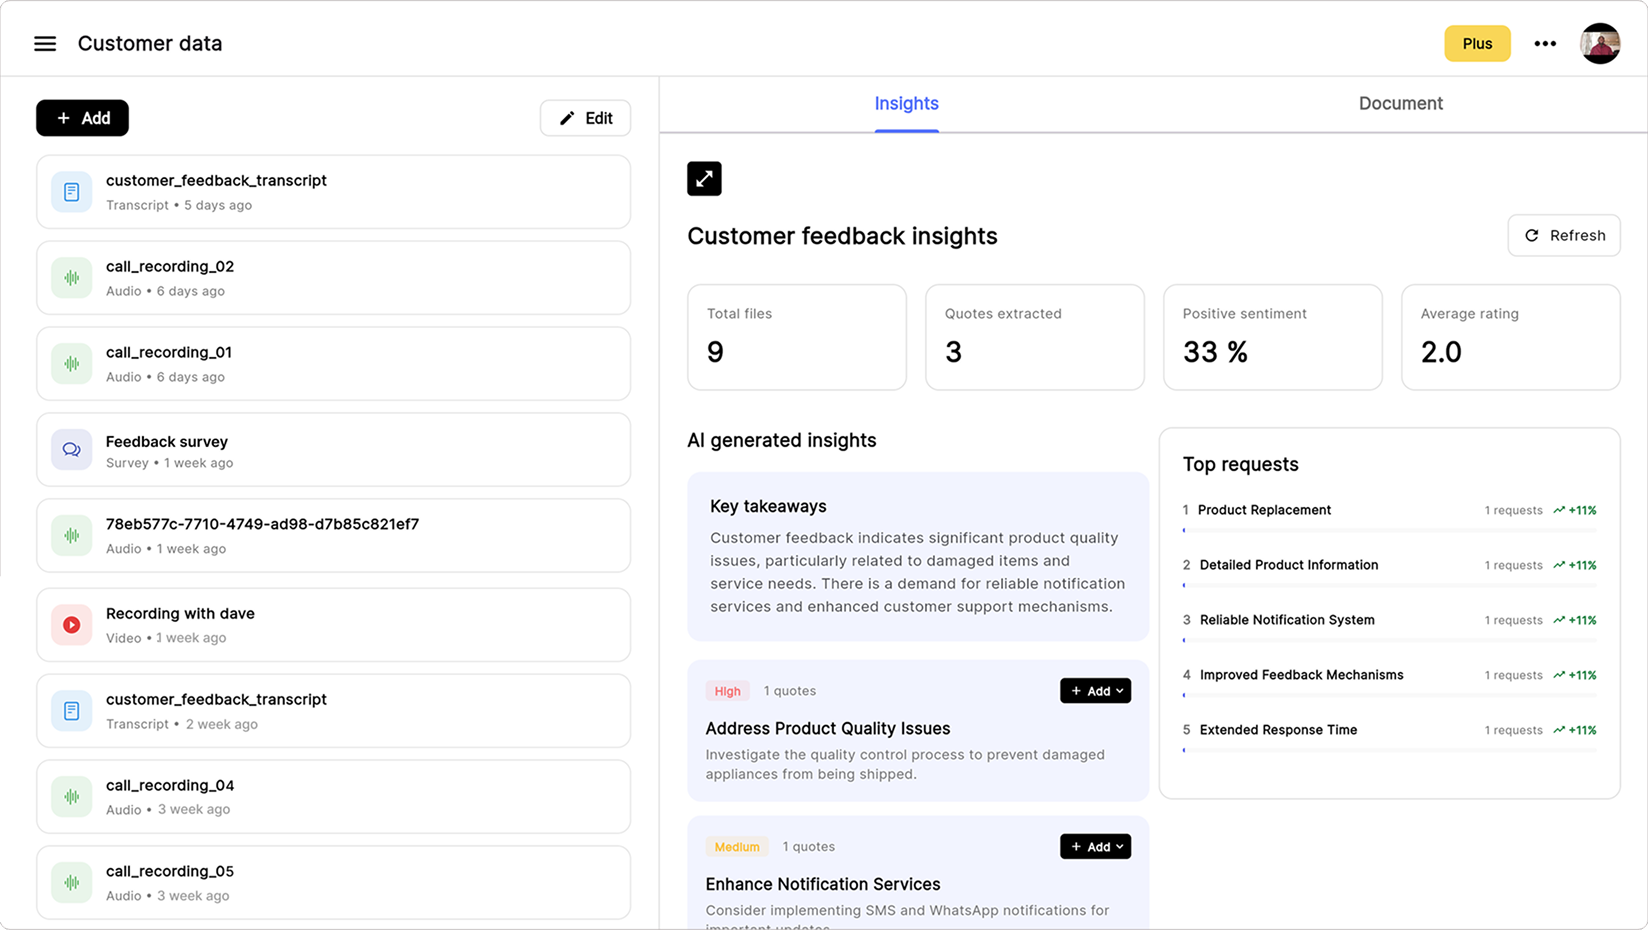Viewport: 1648px width, 930px height.
Task: Open the Add dropdown on Address Product Quality Issues
Action: 1095,690
